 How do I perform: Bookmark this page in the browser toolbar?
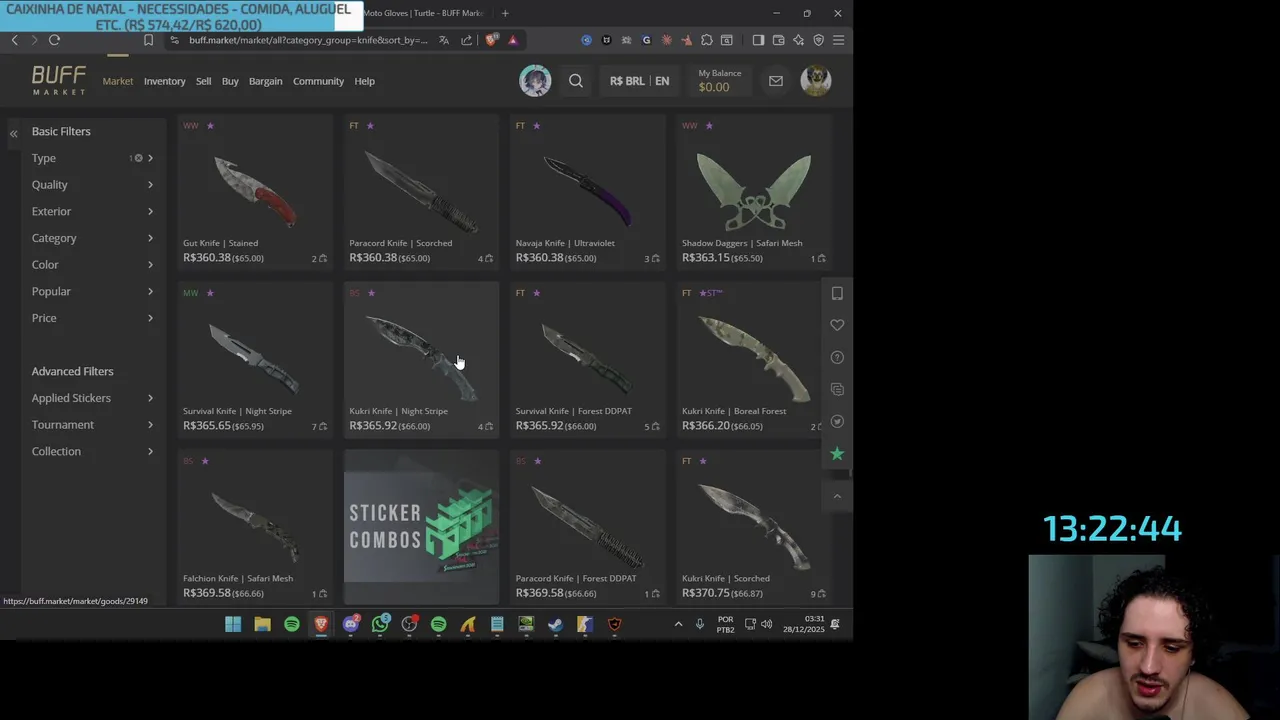[148, 40]
